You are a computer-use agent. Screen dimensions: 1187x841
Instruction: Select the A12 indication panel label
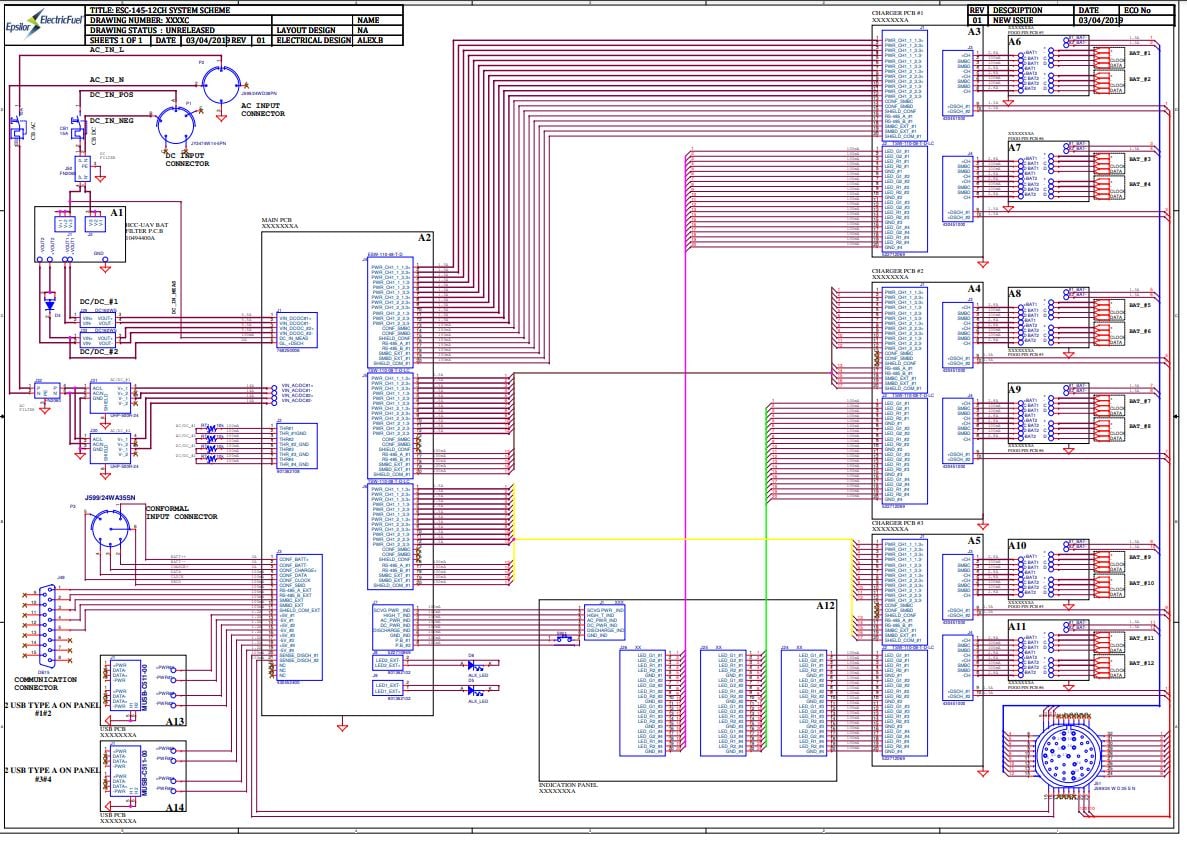824,606
